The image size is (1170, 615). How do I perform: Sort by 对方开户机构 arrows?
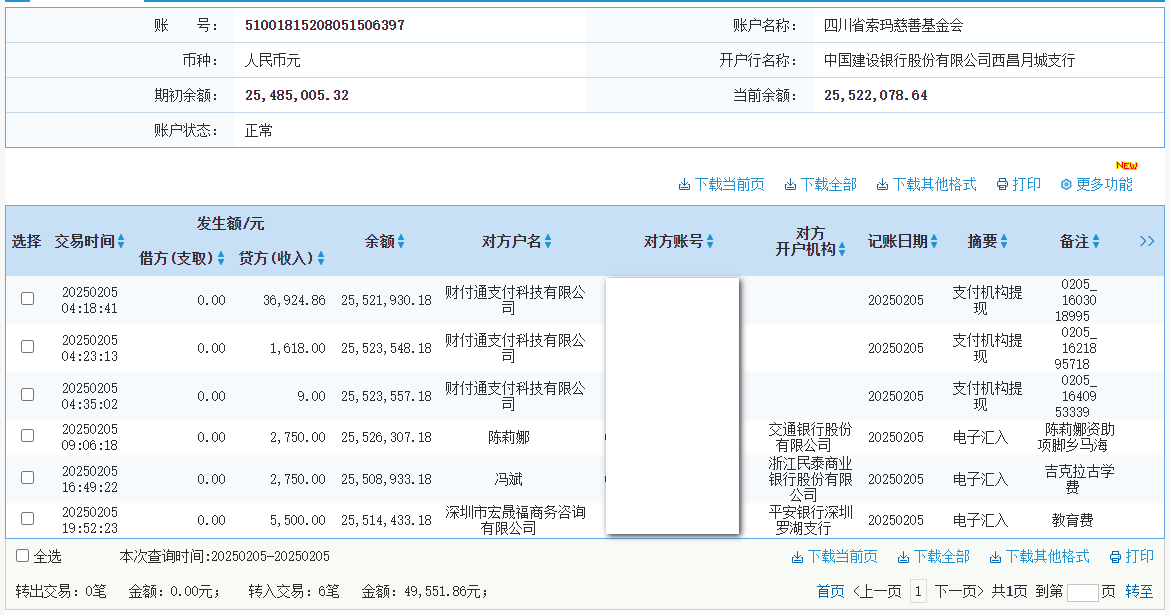pyautogui.click(x=842, y=249)
